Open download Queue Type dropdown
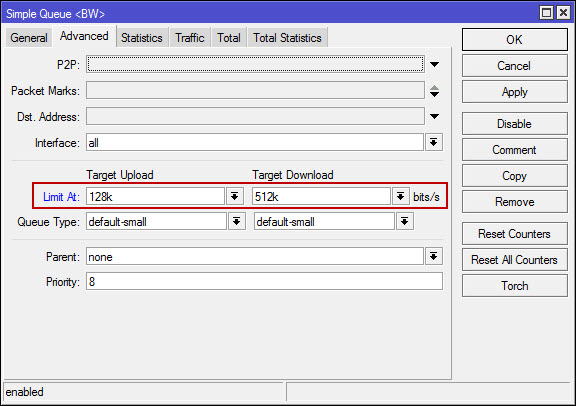Image resolution: width=576 pixels, height=406 pixels. tap(405, 221)
